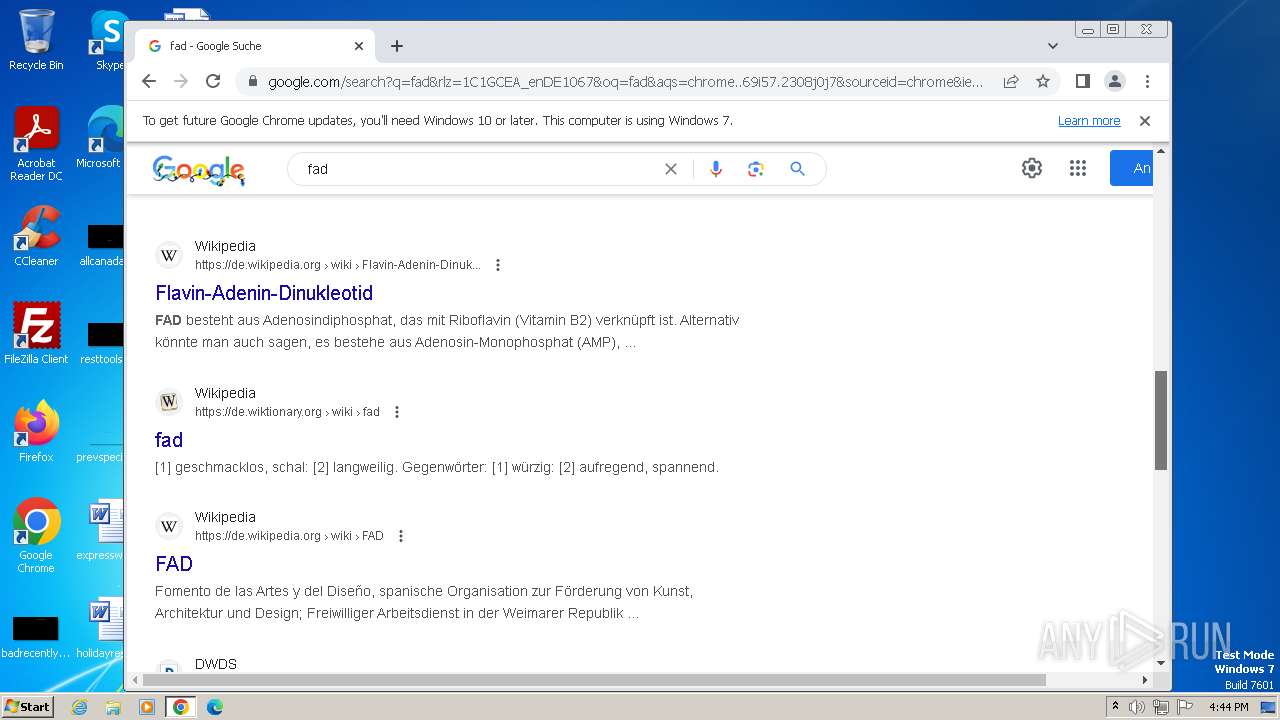The height and width of the screenshot is (720, 1280).
Task: Click the Google search box containing 'fad'
Action: [x=480, y=169]
